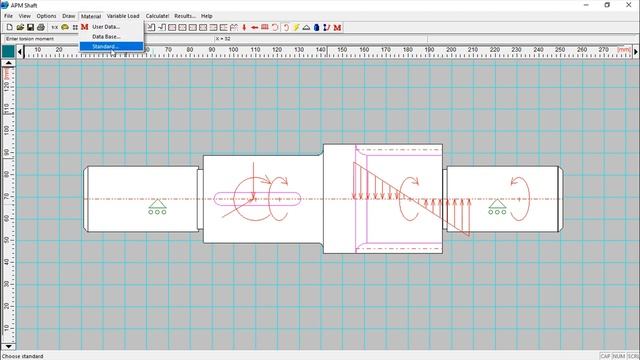Click the 'Choose standard' status bar text

coord(22,356)
